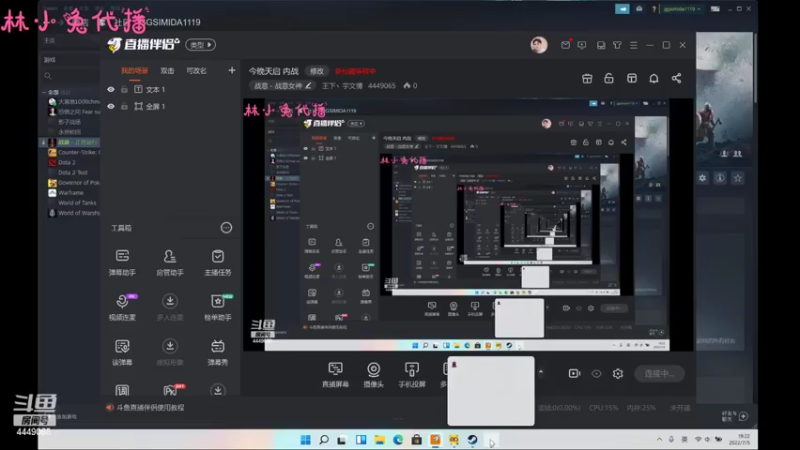Open Steam from the taskbar
This screenshot has width=800, height=450.
coord(472,440)
